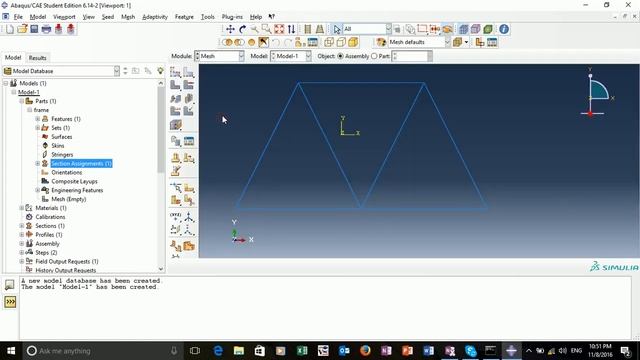Expand the Sets (1) tree node
This screenshot has width=640, height=360.
click(38, 128)
